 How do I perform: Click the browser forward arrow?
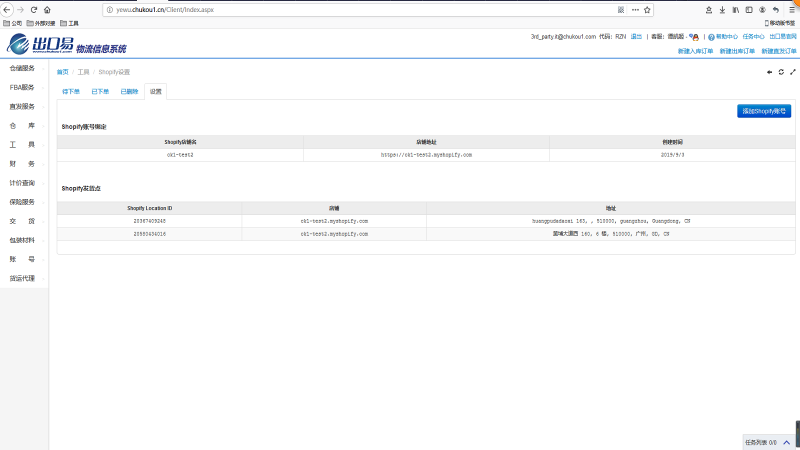pos(20,10)
